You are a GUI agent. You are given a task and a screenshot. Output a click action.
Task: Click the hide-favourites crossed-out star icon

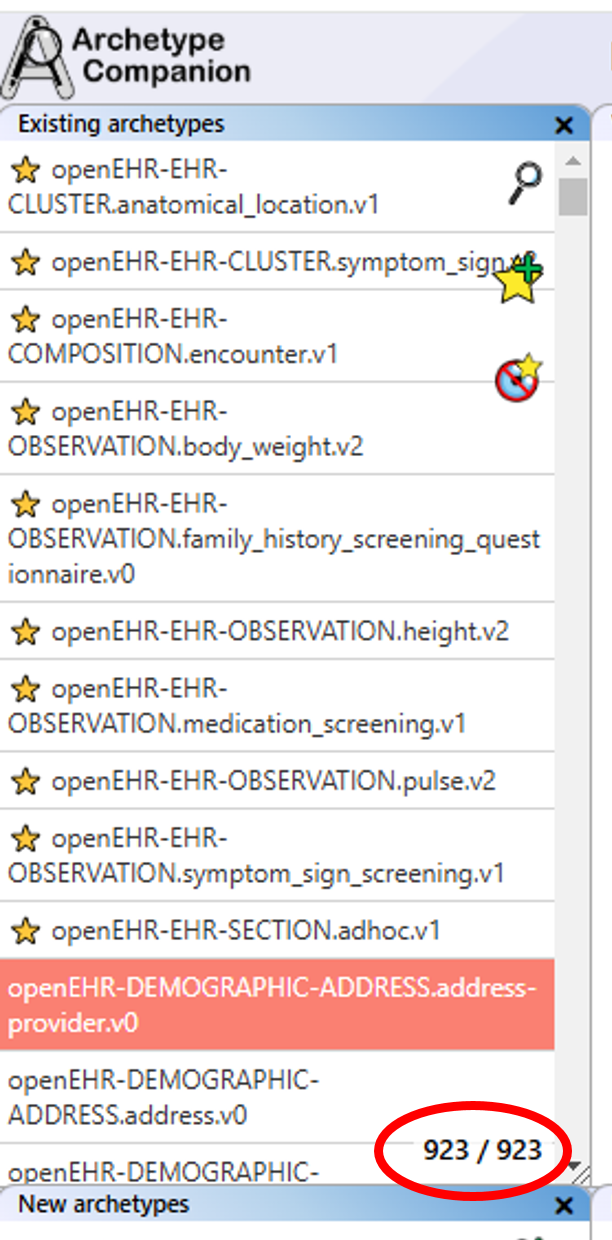(x=517, y=379)
